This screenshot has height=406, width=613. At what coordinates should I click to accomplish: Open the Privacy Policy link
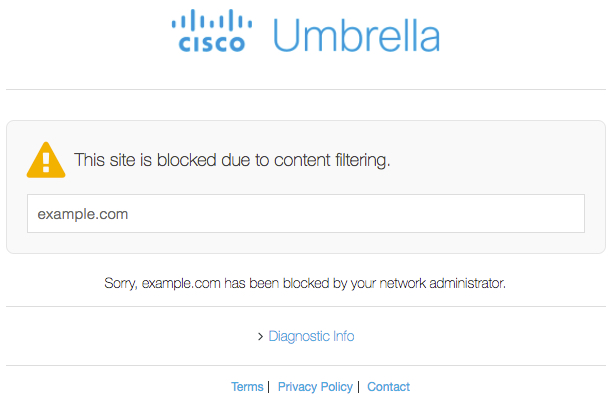315,387
